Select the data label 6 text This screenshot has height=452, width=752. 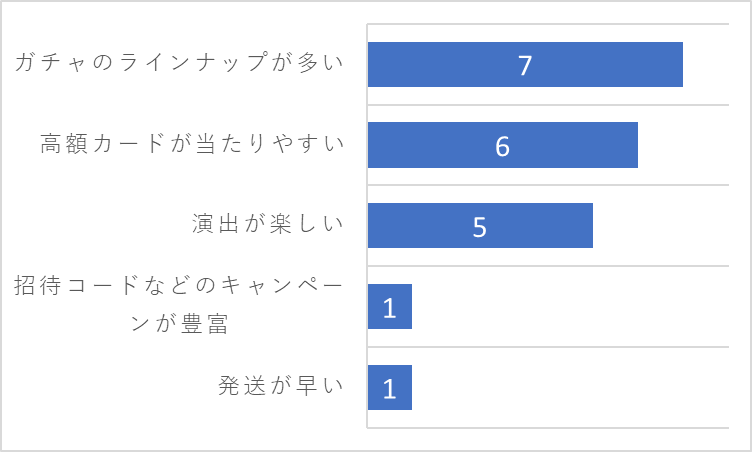coord(502,146)
